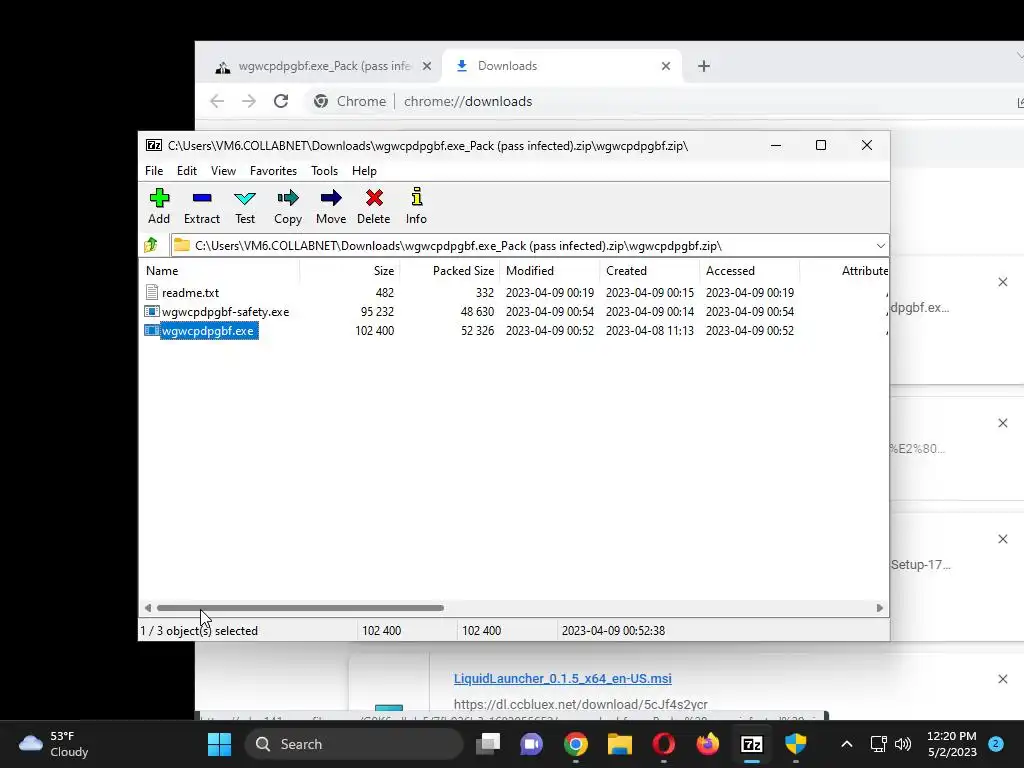This screenshot has height=768, width=1024.
Task: Close the wgwcpdpgbf.exe_Pack tab
Action: [x=426, y=66]
